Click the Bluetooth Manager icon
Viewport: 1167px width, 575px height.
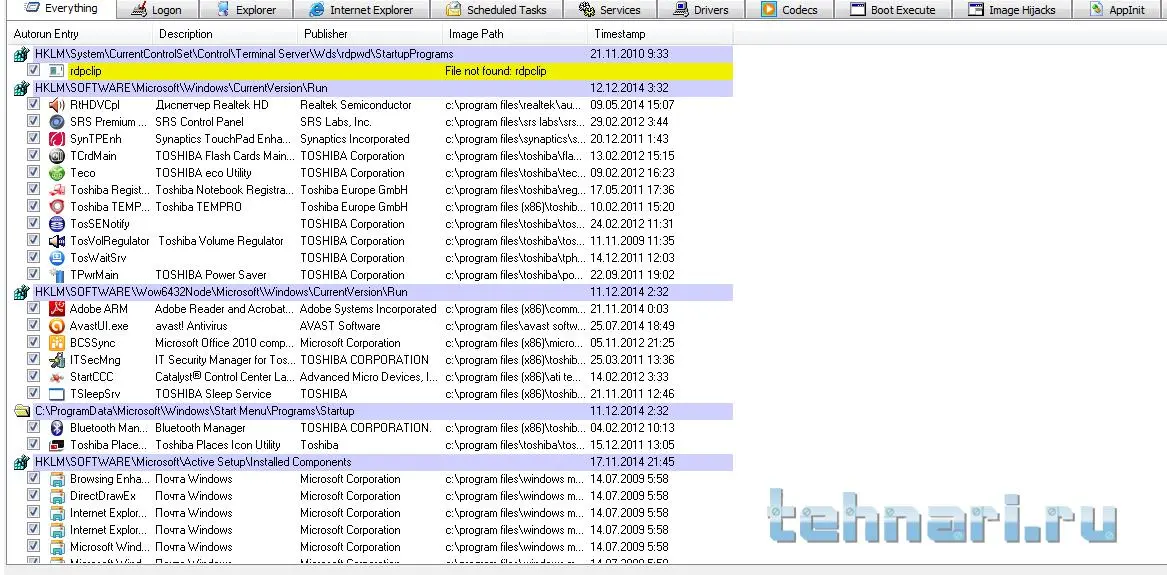tap(57, 428)
